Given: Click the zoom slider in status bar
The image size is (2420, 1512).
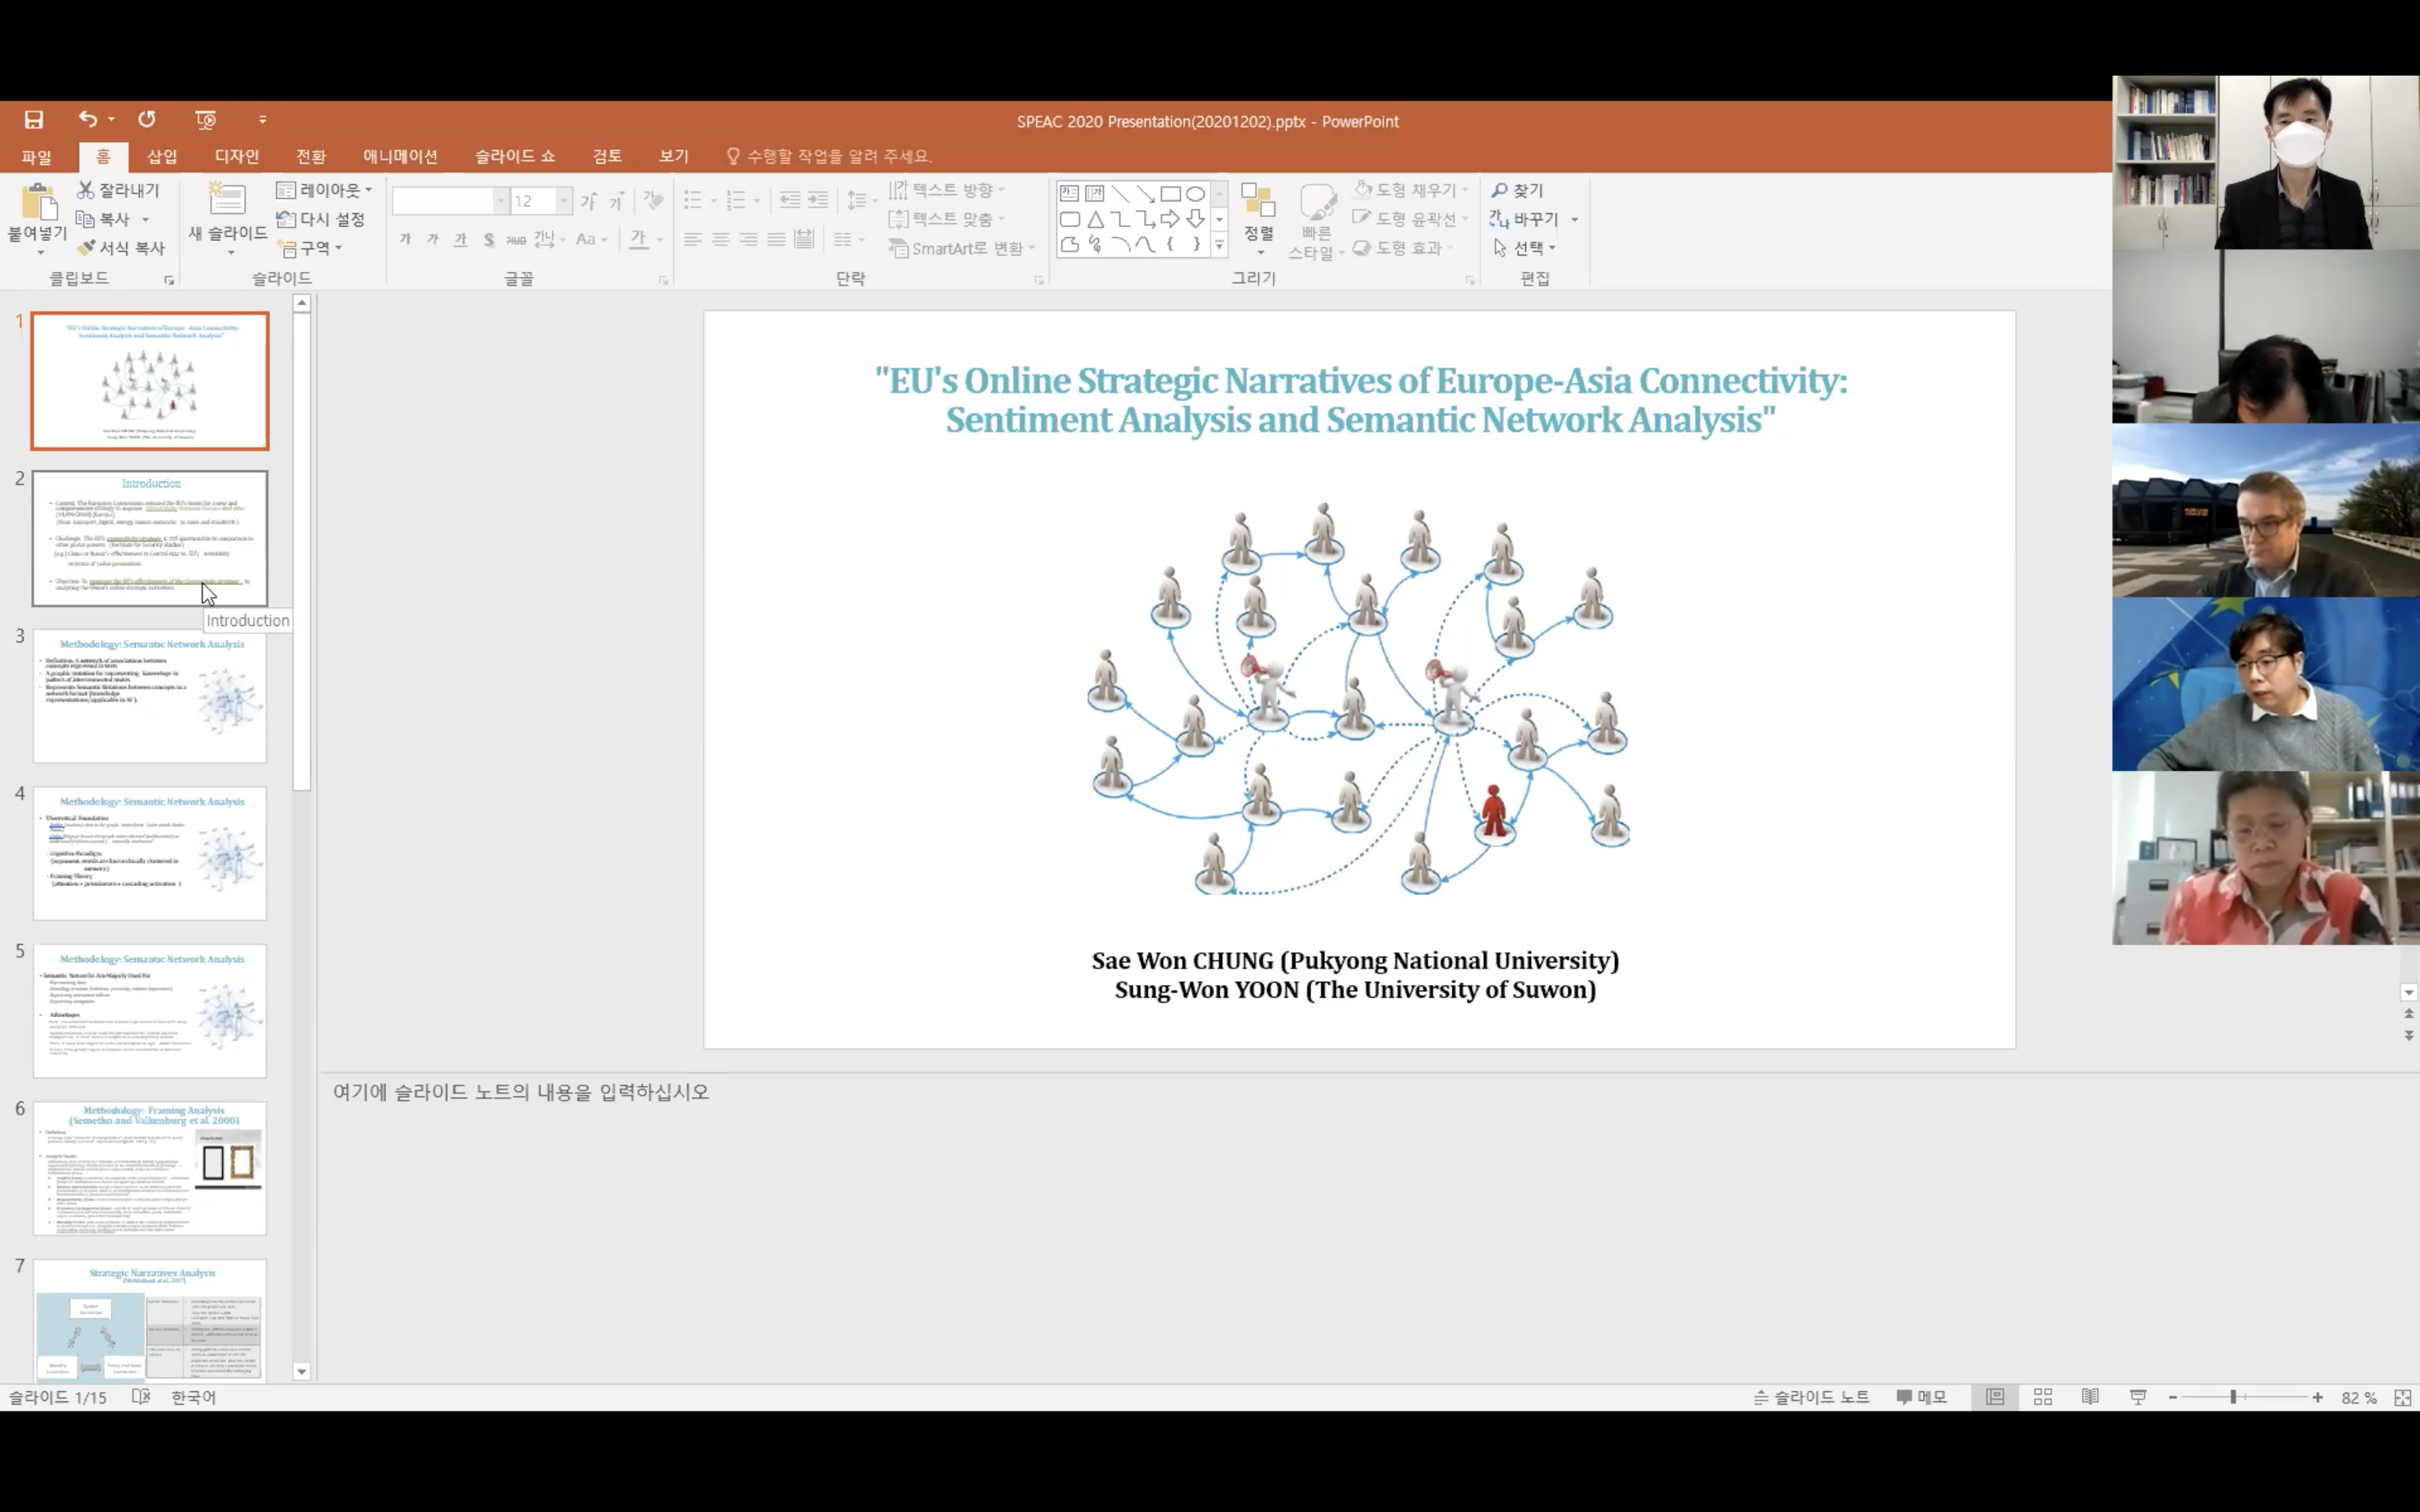Looking at the screenshot, I should coord(2233,1397).
